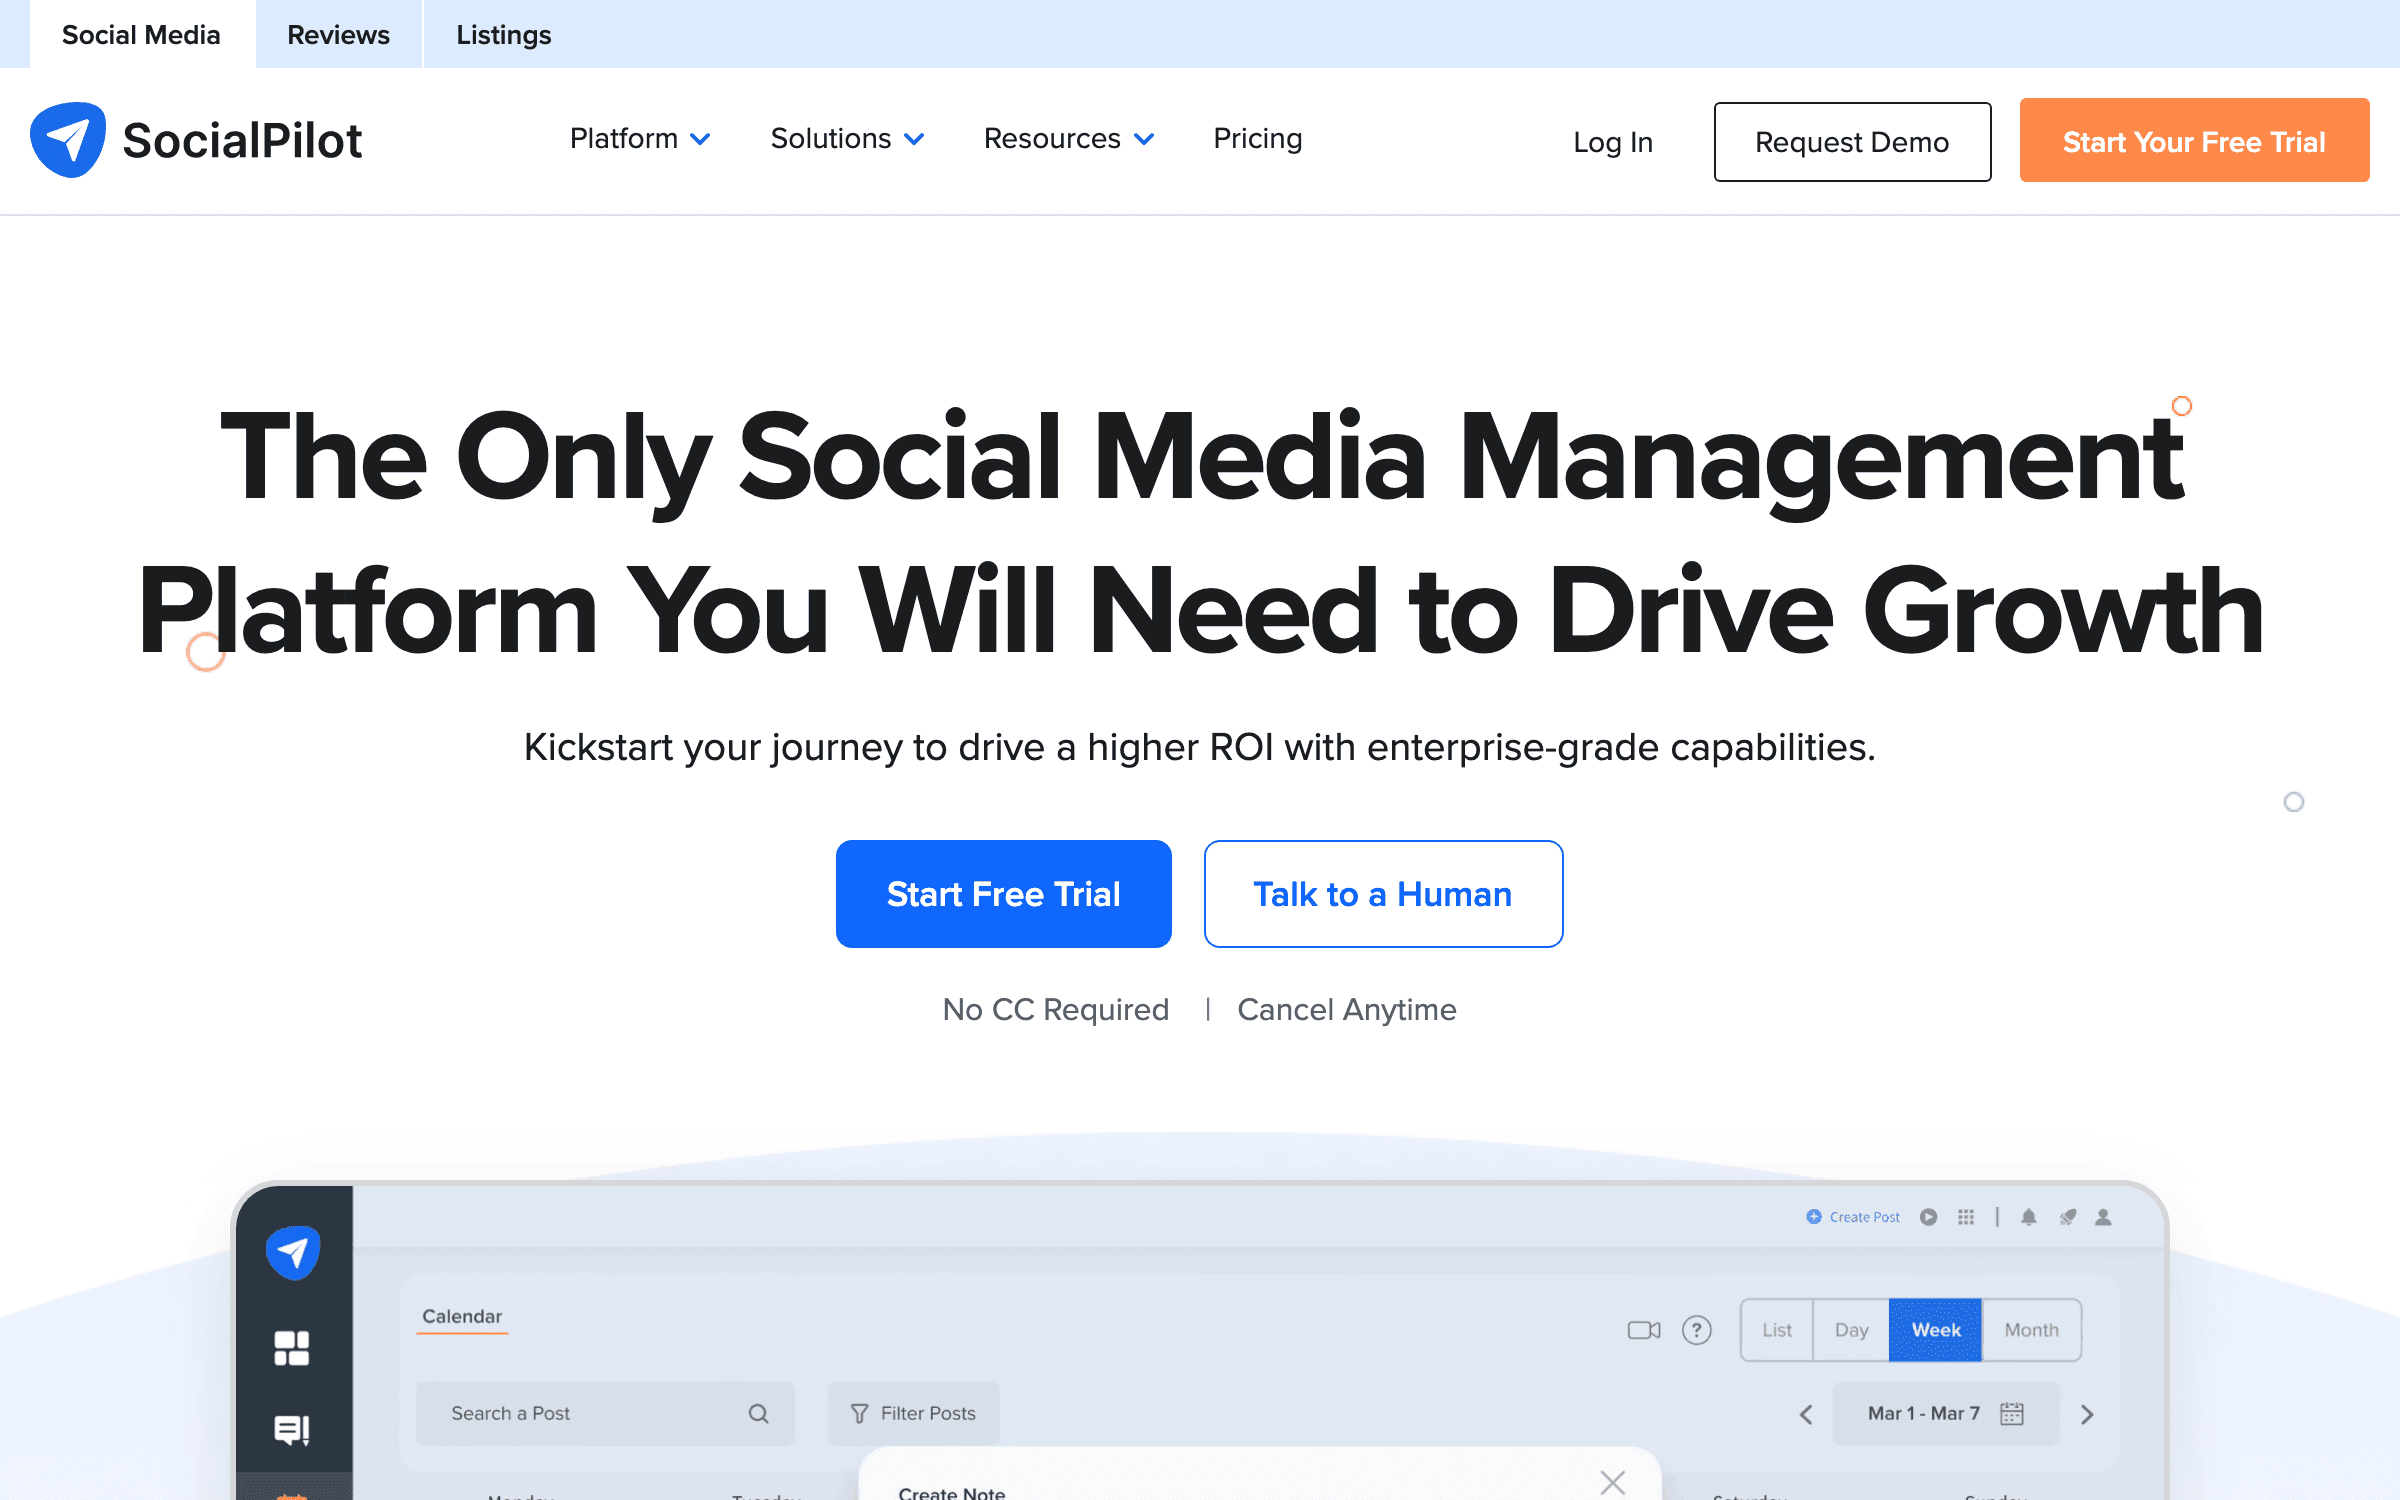Image resolution: width=2400 pixels, height=1500 pixels.
Task: Close the Create Note popup
Action: coord(1612,1481)
